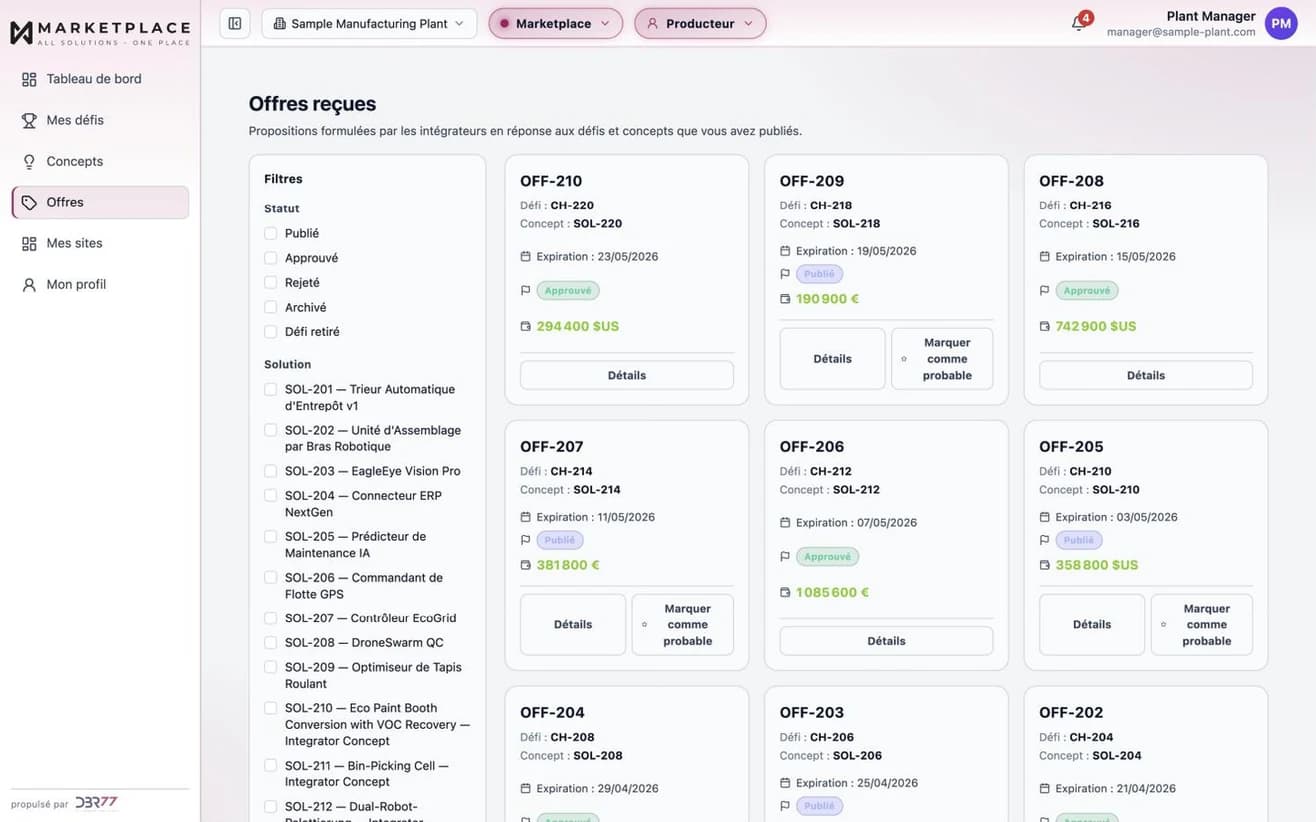
Task: Open the PM user avatar menu
Action: (x=1281, y=23)
